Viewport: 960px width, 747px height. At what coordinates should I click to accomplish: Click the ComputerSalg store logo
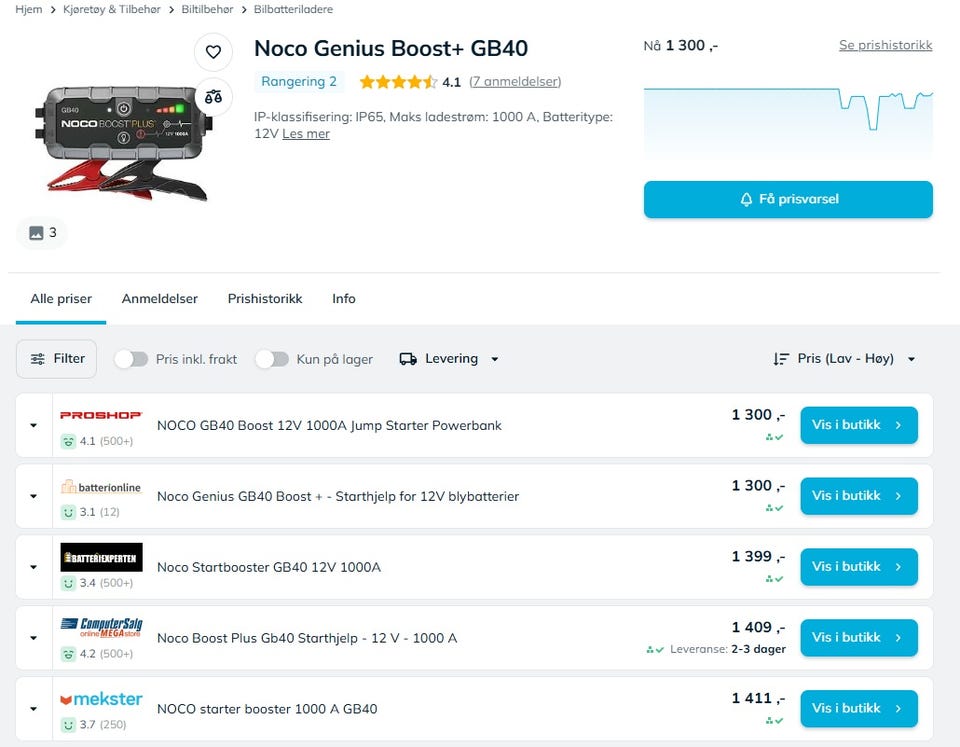(x=101, y=628)
